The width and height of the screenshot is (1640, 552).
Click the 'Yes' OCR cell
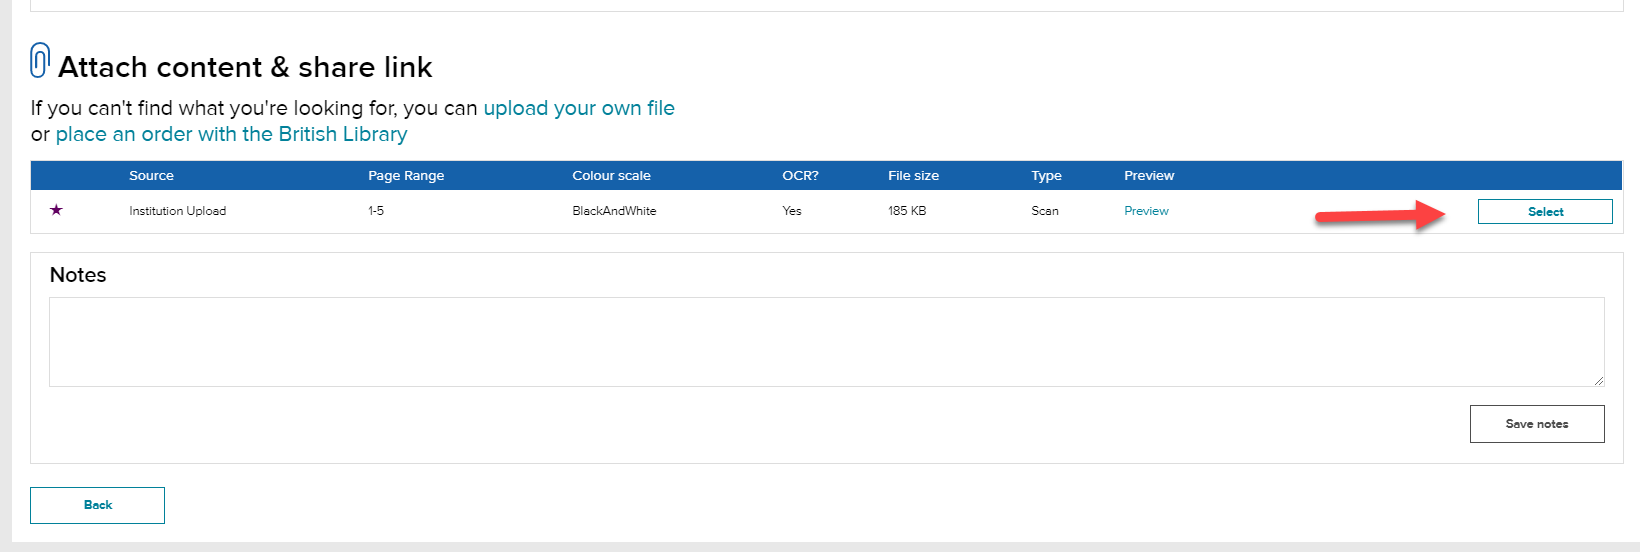tap(792, 211)
